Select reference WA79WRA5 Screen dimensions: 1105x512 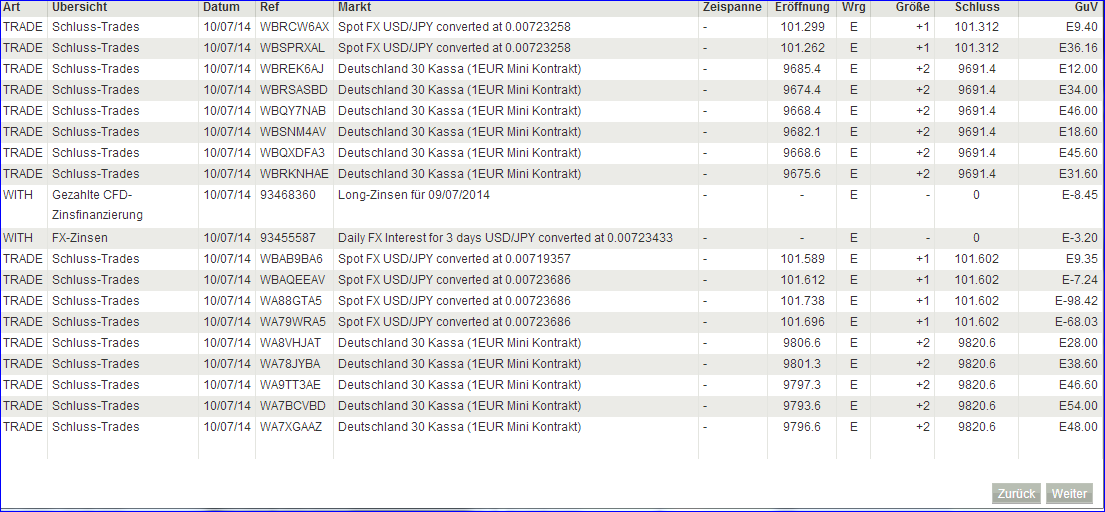tap(291, 322)
